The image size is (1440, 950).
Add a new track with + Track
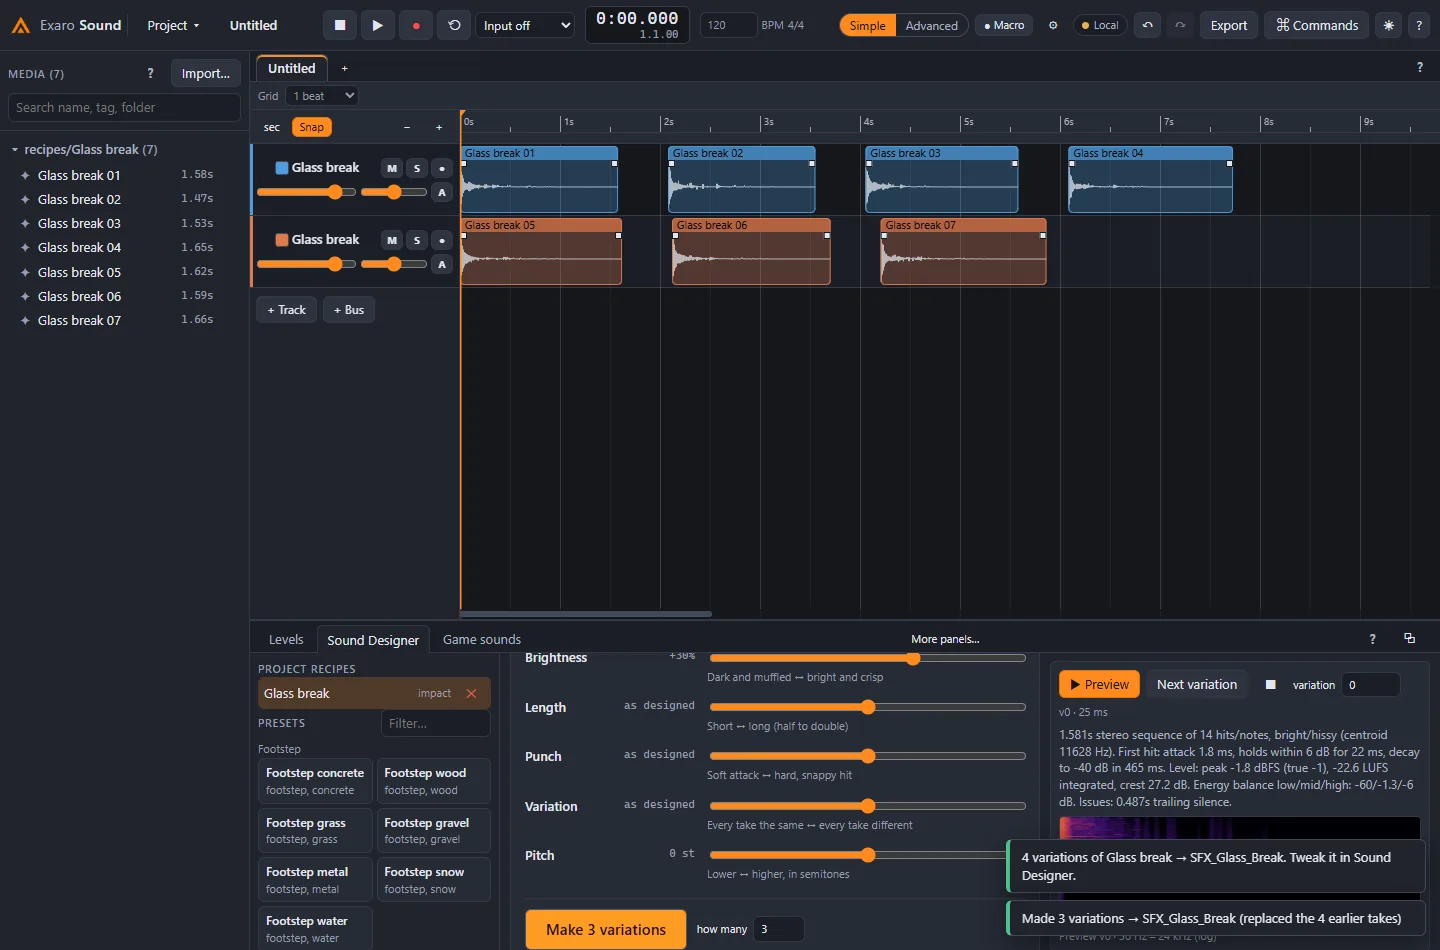(287, 310)
